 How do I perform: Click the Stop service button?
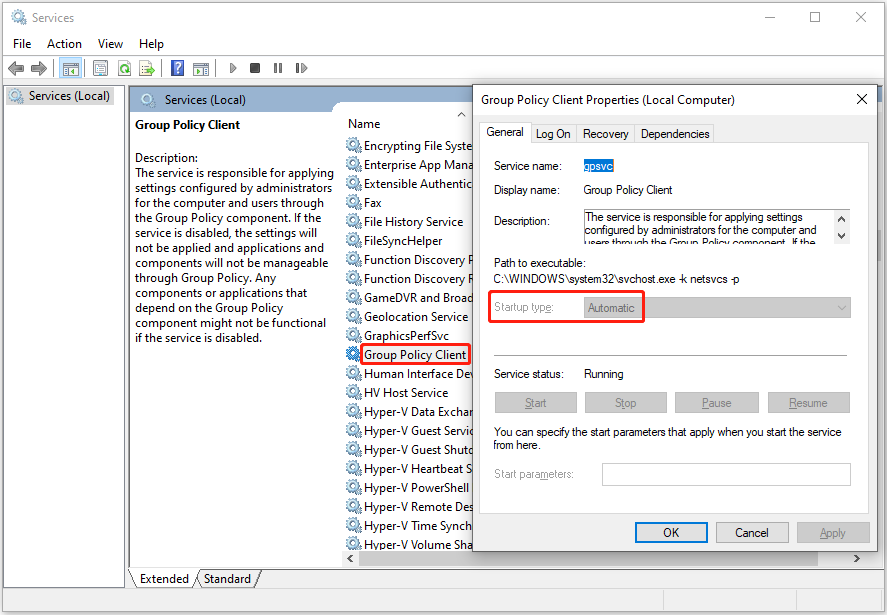(x=626, y=403)
